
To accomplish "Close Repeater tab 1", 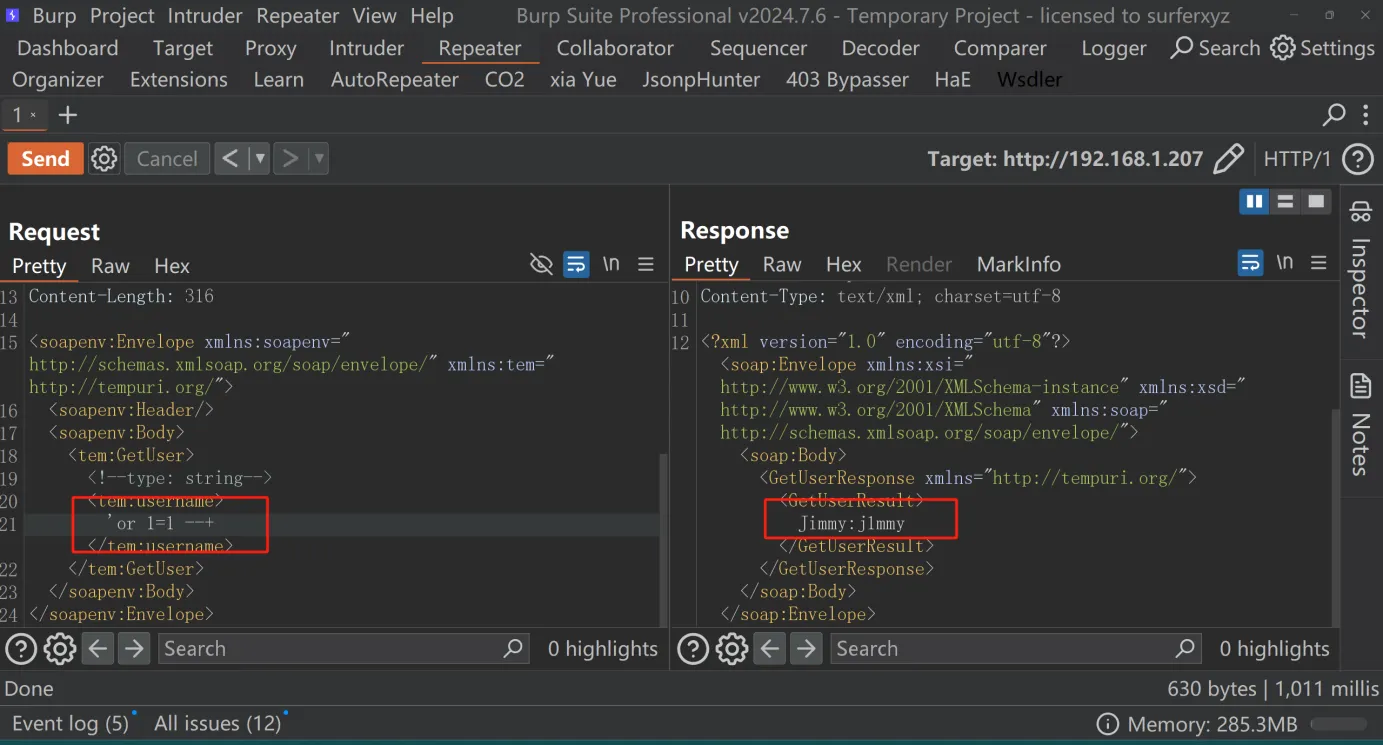I will coord(33,115).
